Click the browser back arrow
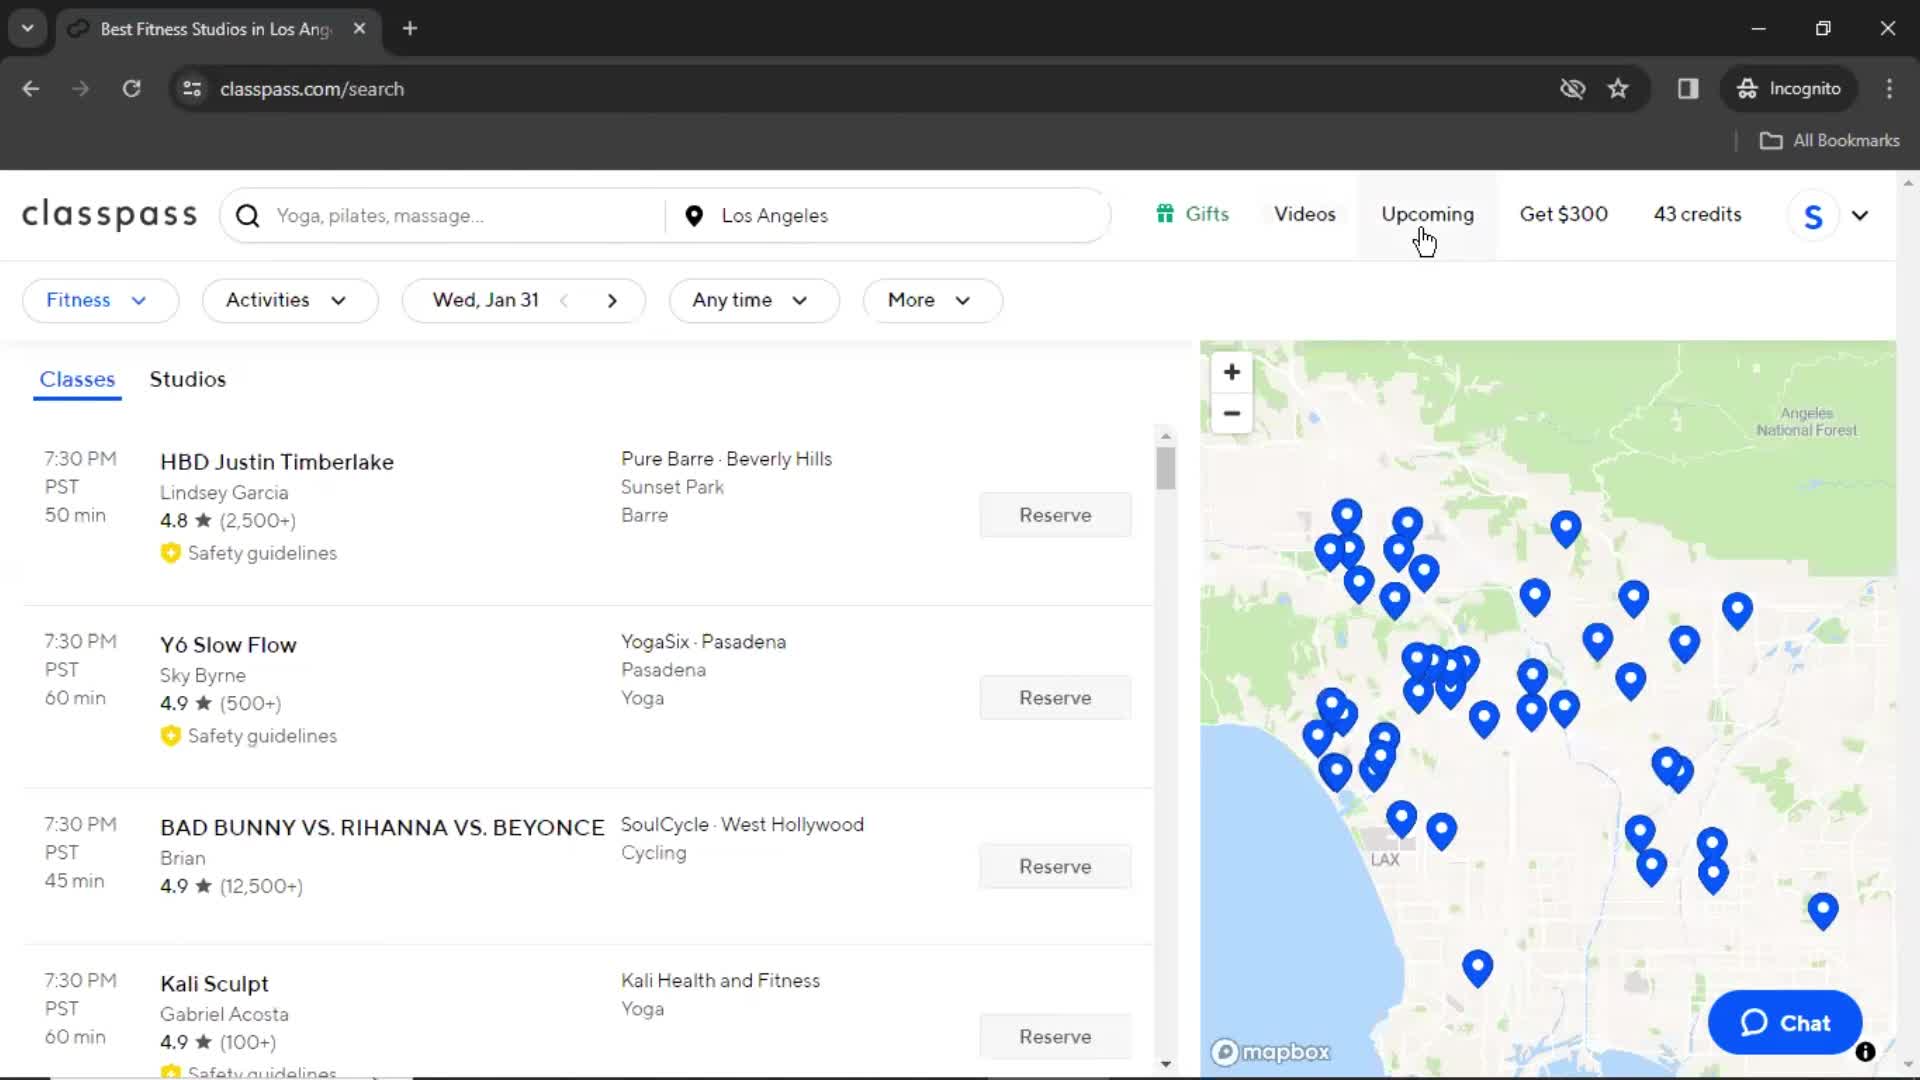1920x1080 pixels. click(31, 89)
